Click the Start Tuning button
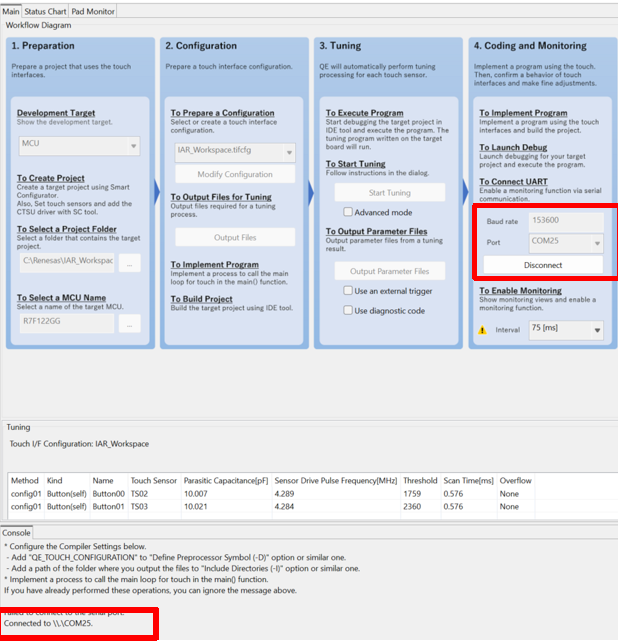The width and height of the screenshot is (618, 642). [x=389, y=193]
